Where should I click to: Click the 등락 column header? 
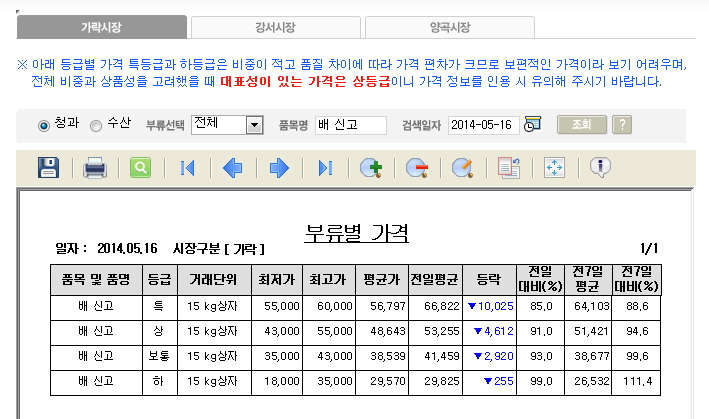(x=489, y=280)
